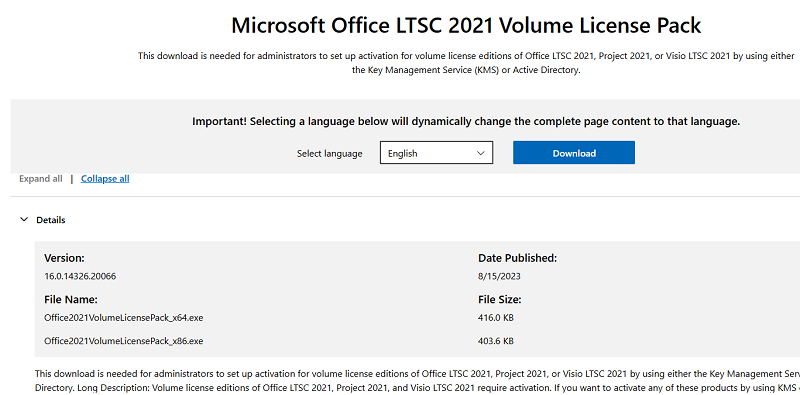Click the File Size: label
The height and width of the screenshot is (395, 800).
click(x=499, y=299)
